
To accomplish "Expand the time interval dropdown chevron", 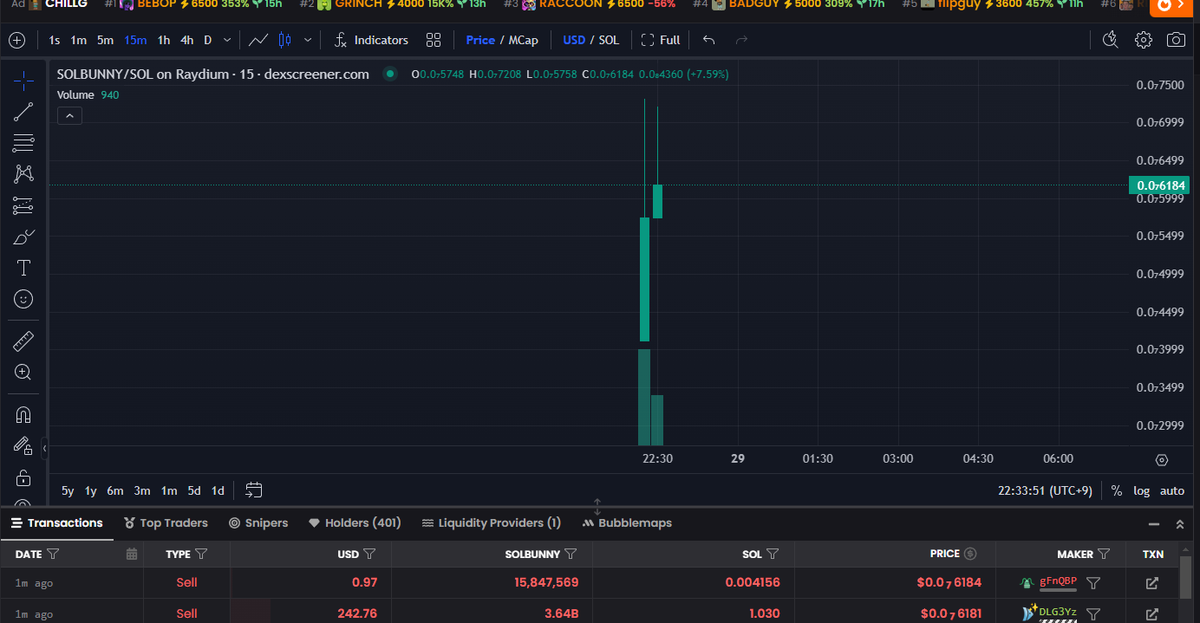I will [228, 40].
